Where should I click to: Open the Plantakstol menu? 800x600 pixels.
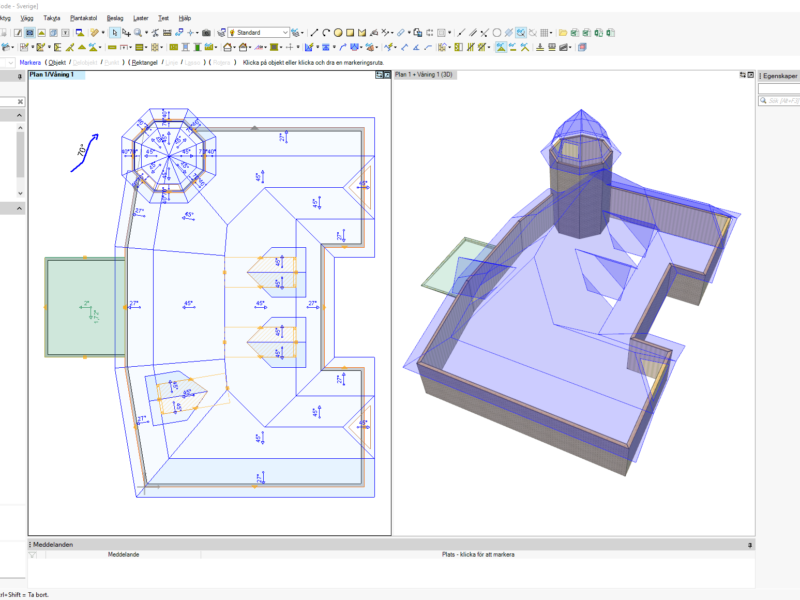coord(83,18)
